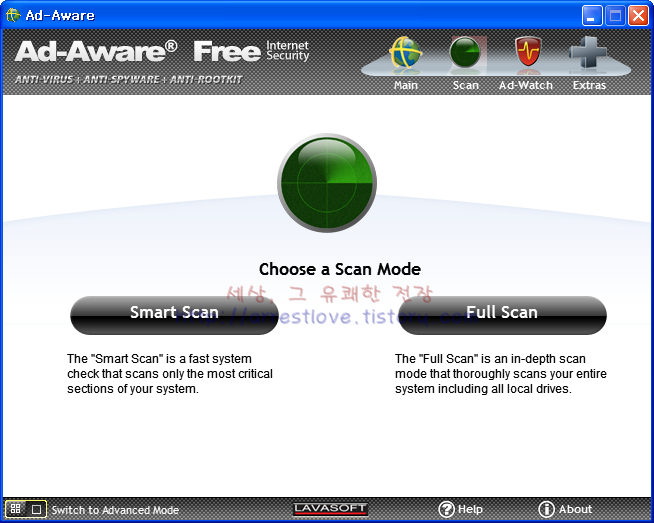Image resolution: width=654 pixels, height=523 pixels.
Task: Start the Smart Scan
Action: pyautogui.click(x=174, y=315)
